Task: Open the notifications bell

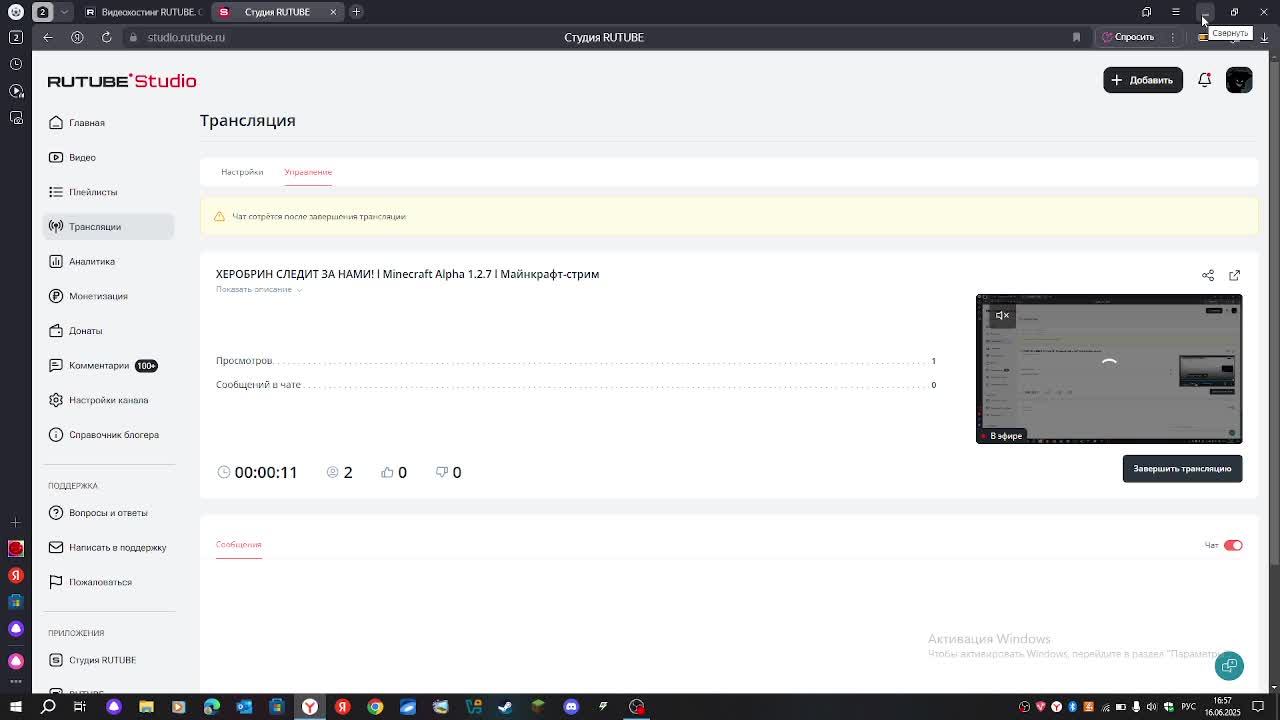Action: [x=1205, y=80]
